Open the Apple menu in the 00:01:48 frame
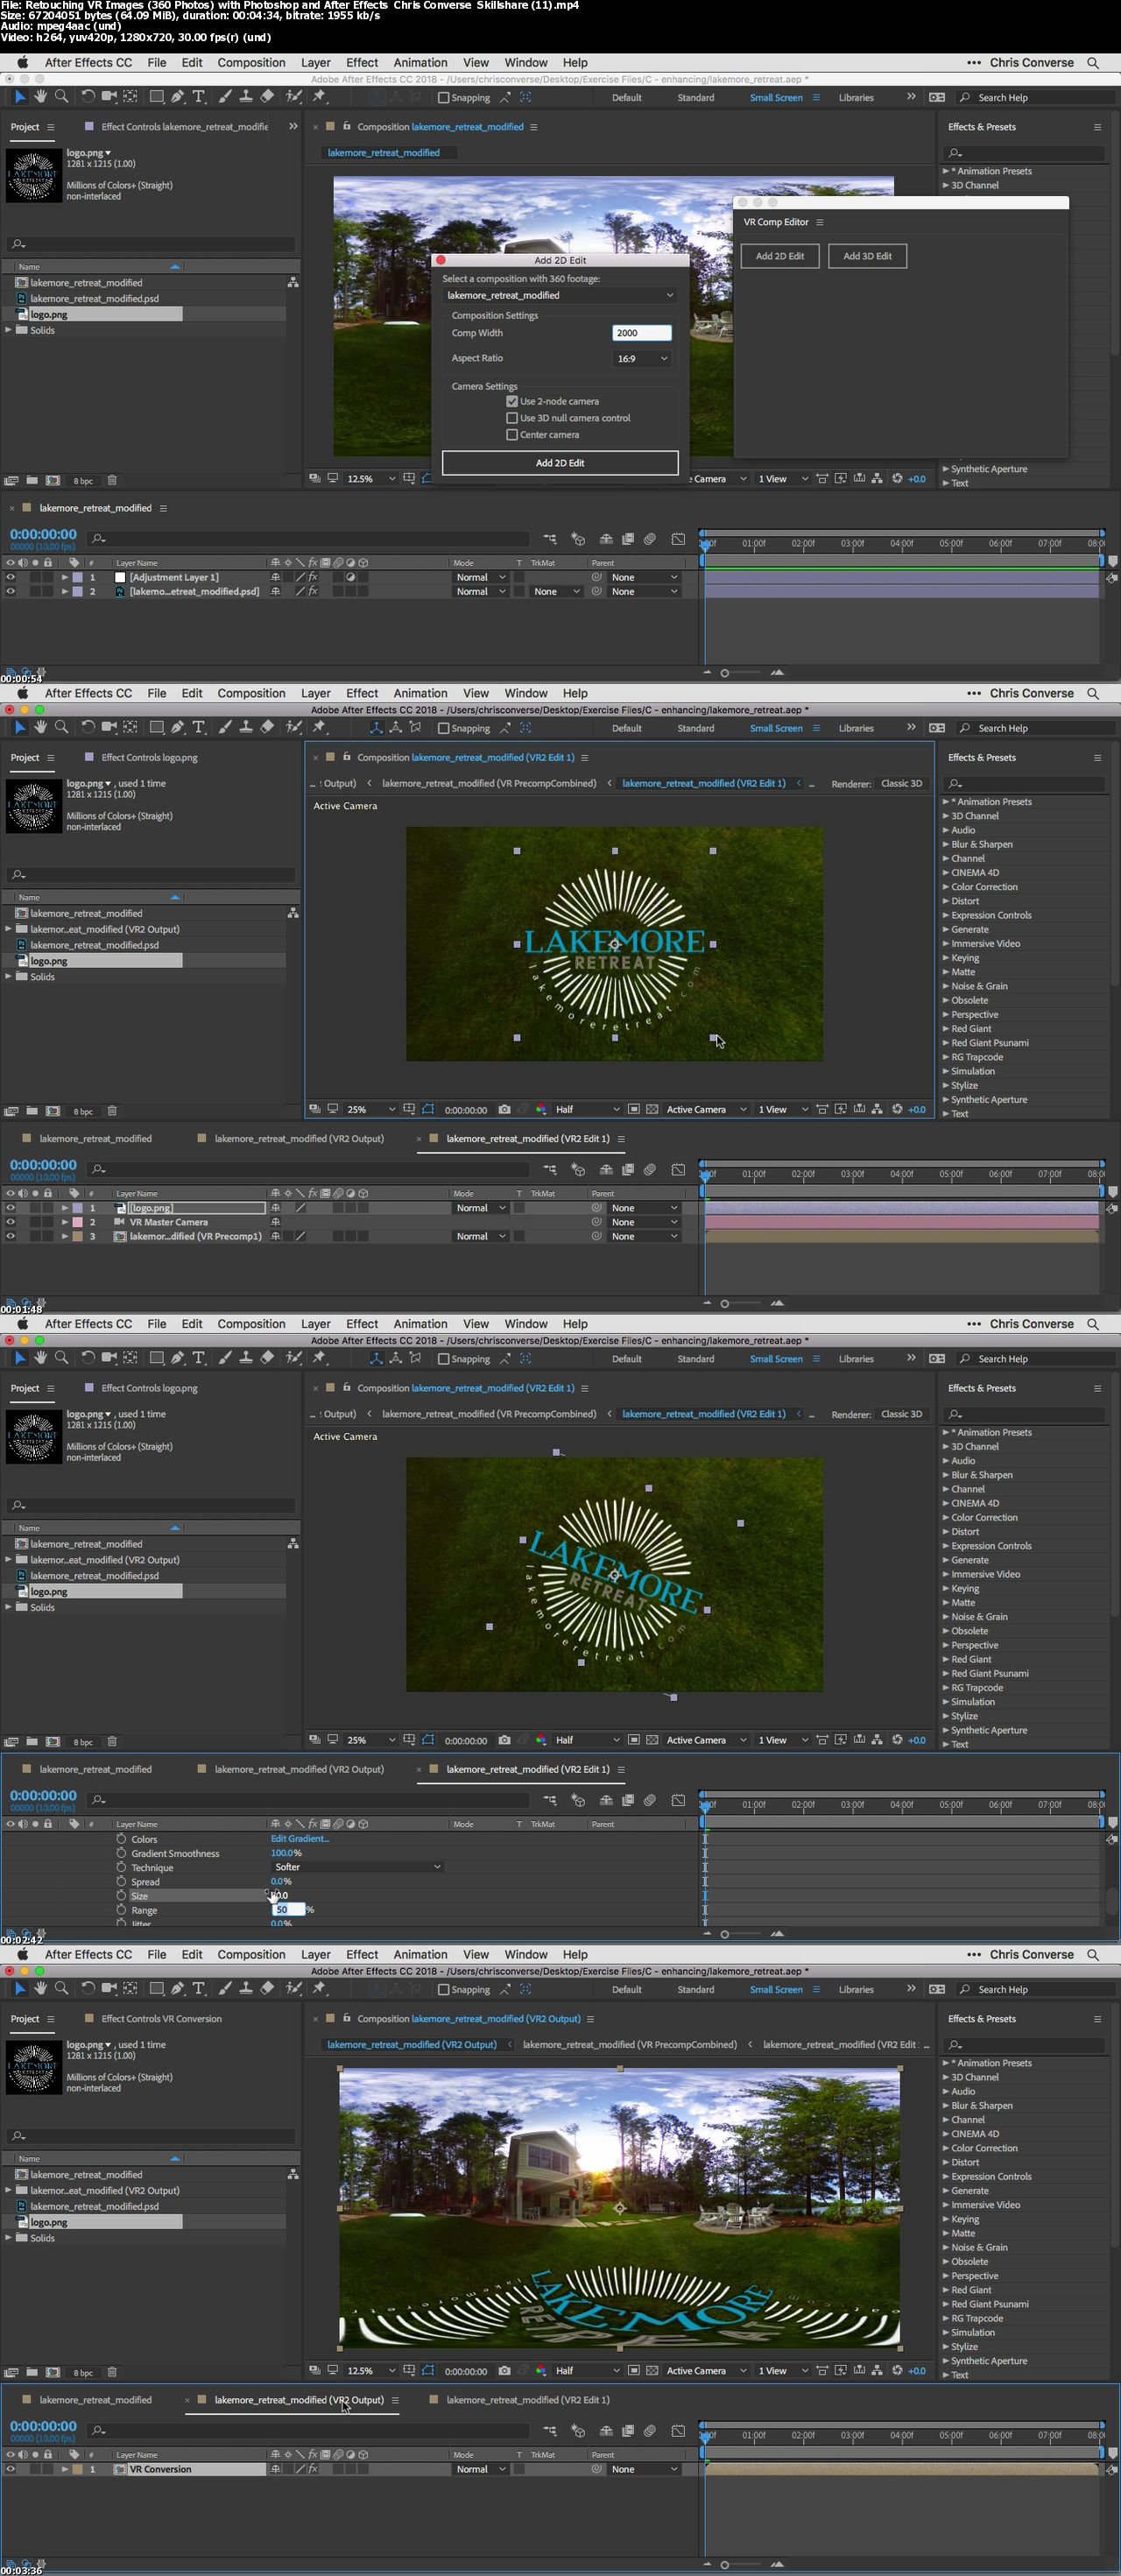This screenshot has height=2576, width=1121. click(x=22, y=693)
